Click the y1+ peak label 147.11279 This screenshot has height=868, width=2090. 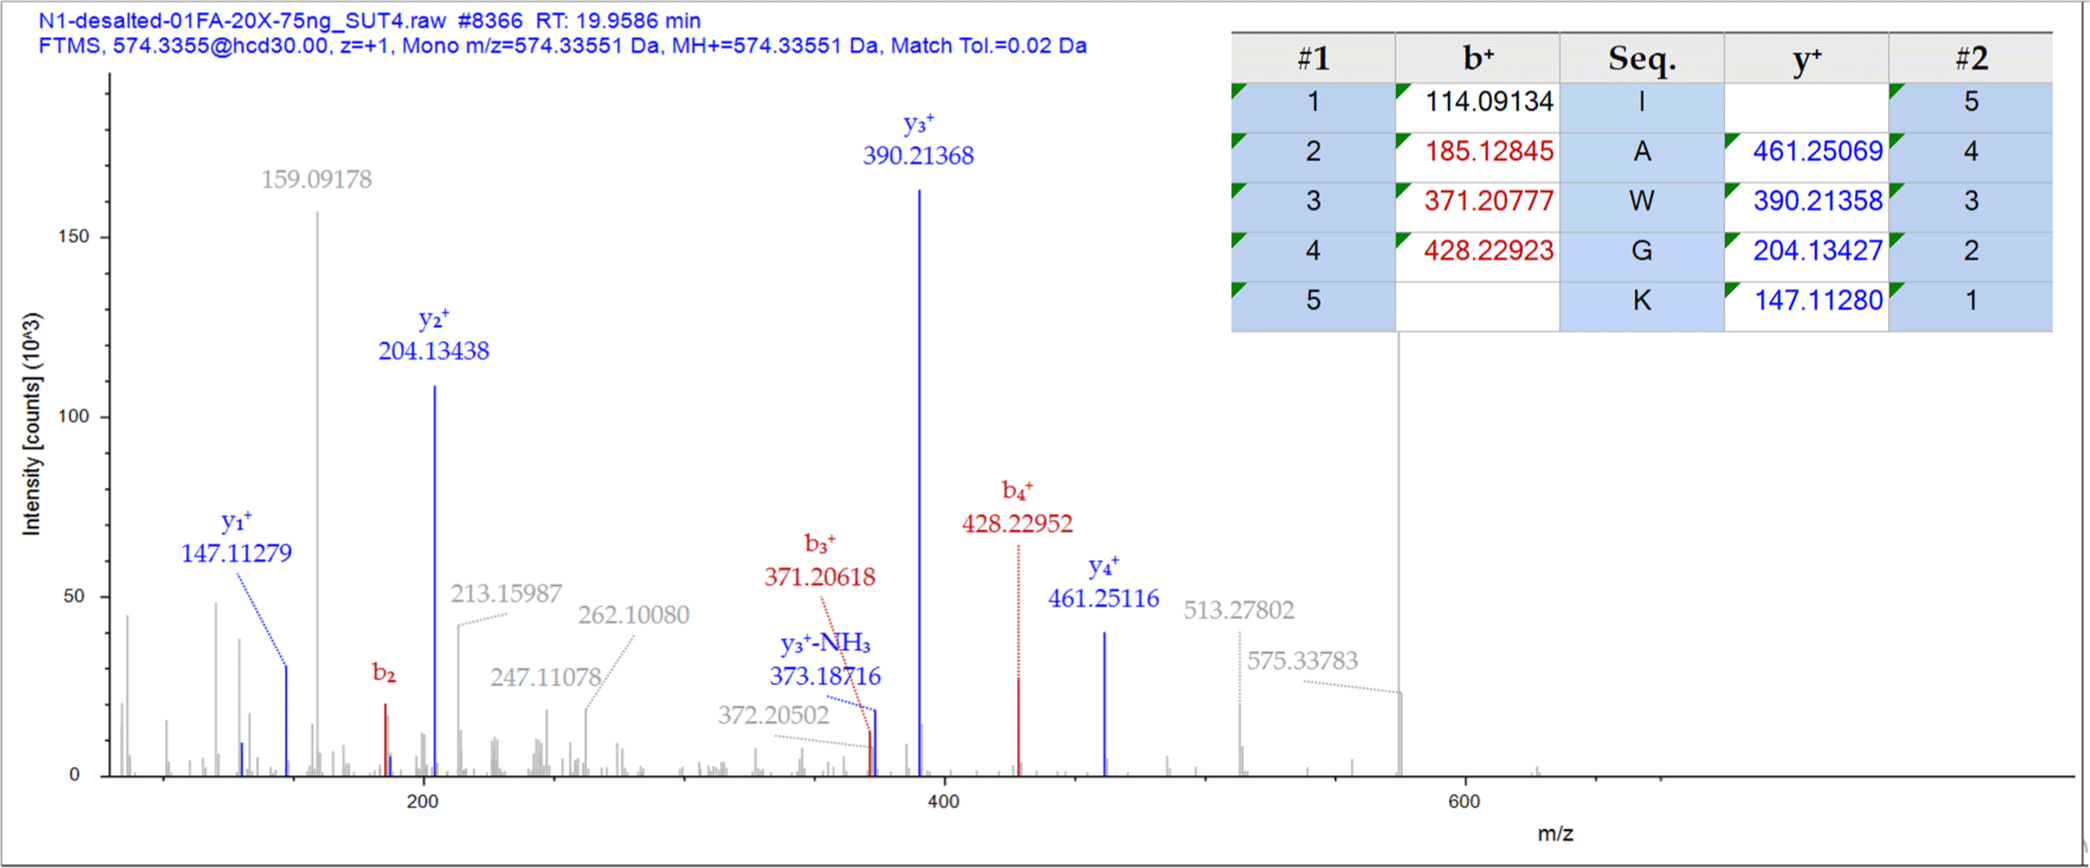236,553
